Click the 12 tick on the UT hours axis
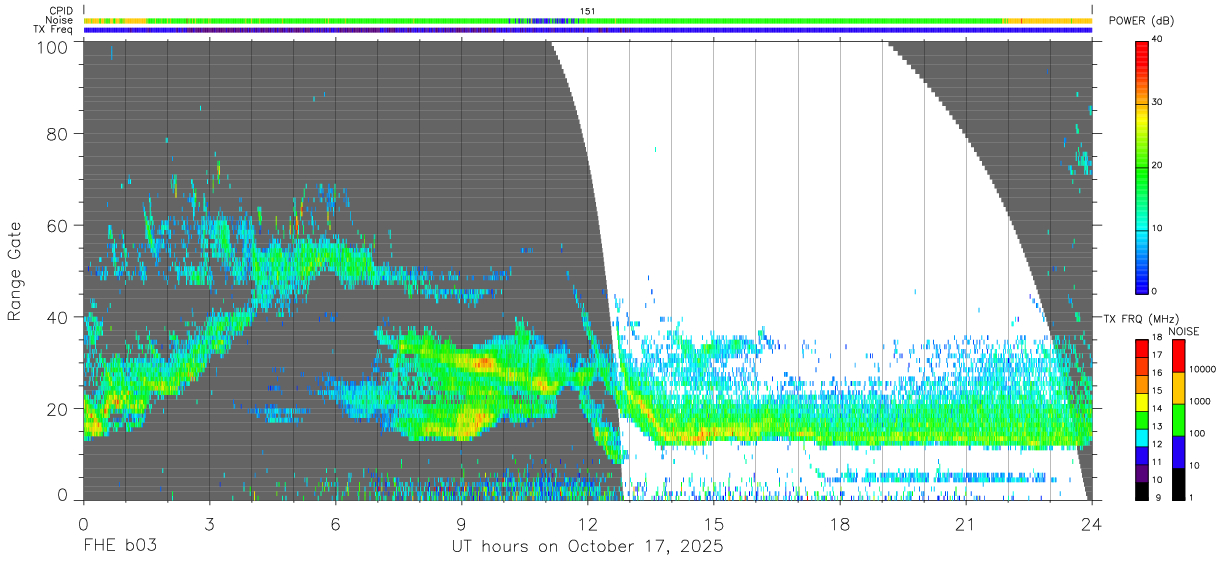The image size is (1228, 567). [x=587, y=524]
